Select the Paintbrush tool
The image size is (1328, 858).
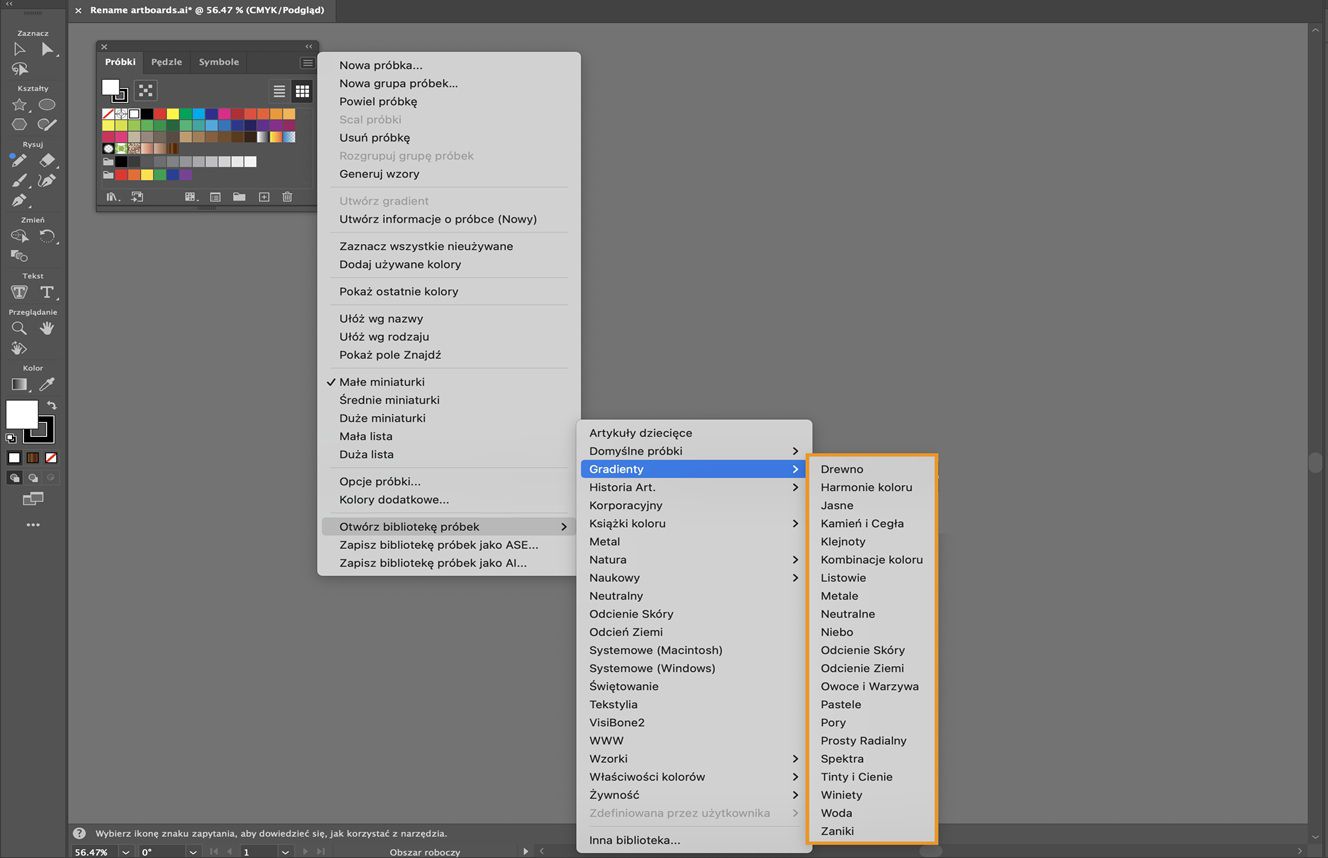pos(19,181)
